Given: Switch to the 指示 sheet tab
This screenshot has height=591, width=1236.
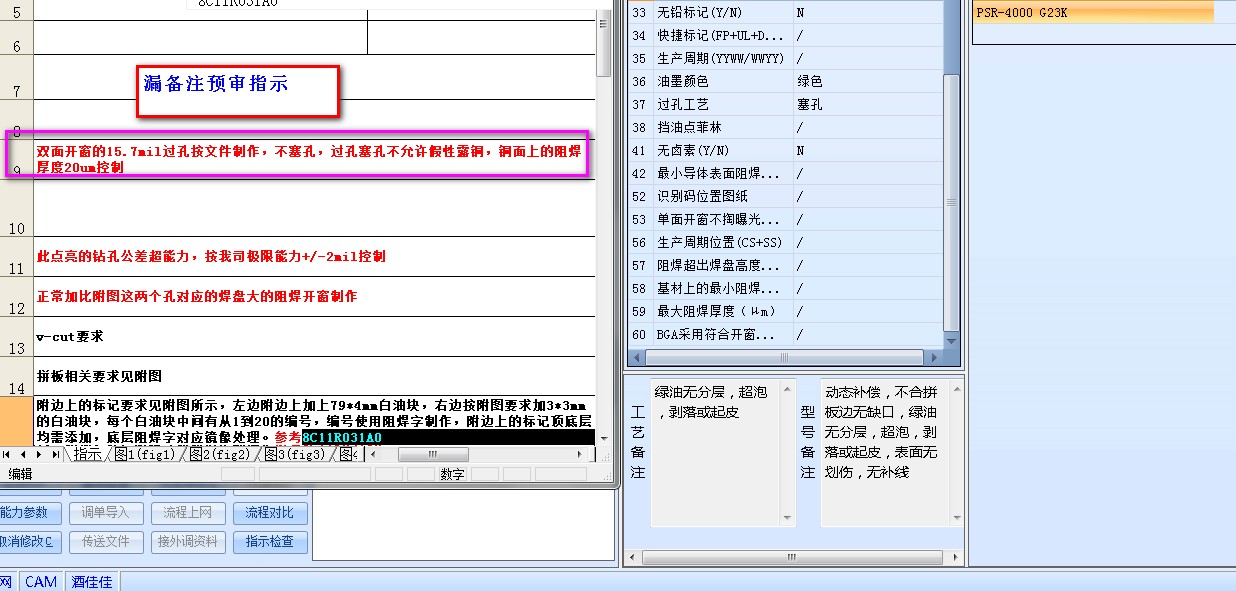Looking at the screenshot, I should coord(88,454).
